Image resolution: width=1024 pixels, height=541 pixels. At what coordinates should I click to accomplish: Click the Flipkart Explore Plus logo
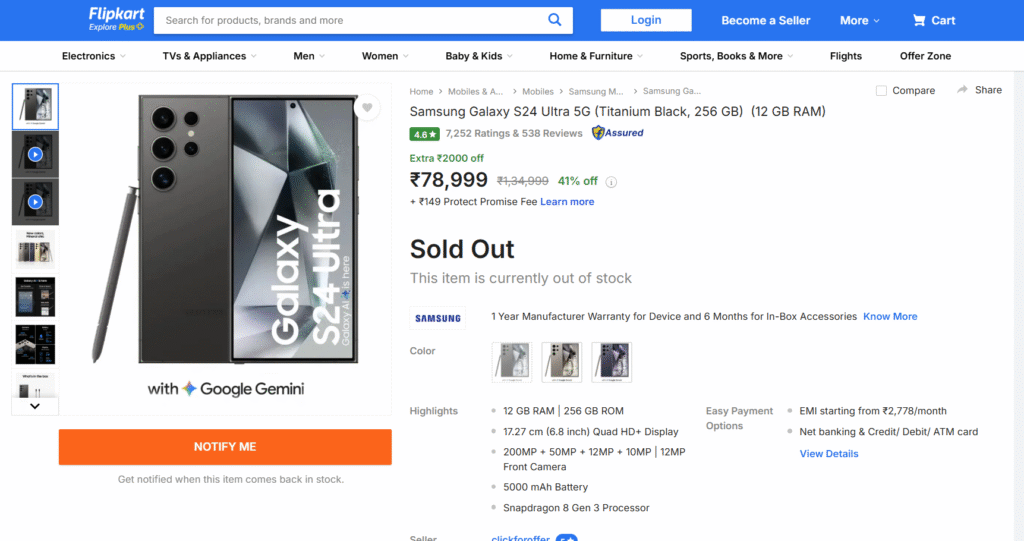click(116, 19)
